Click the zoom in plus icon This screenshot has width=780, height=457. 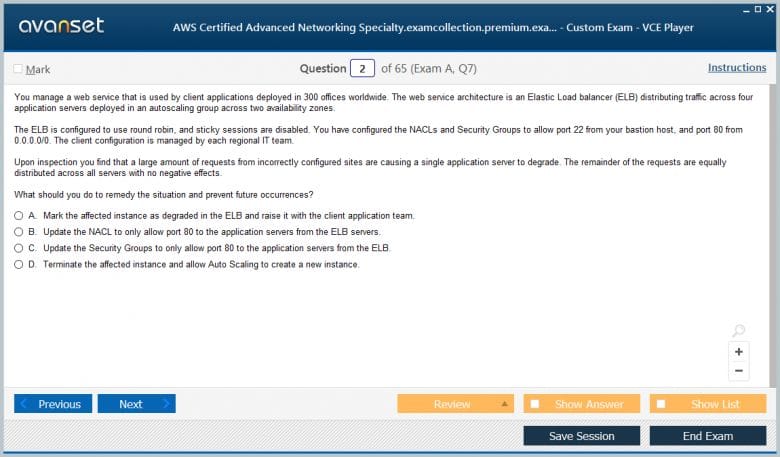coord(739,351)
